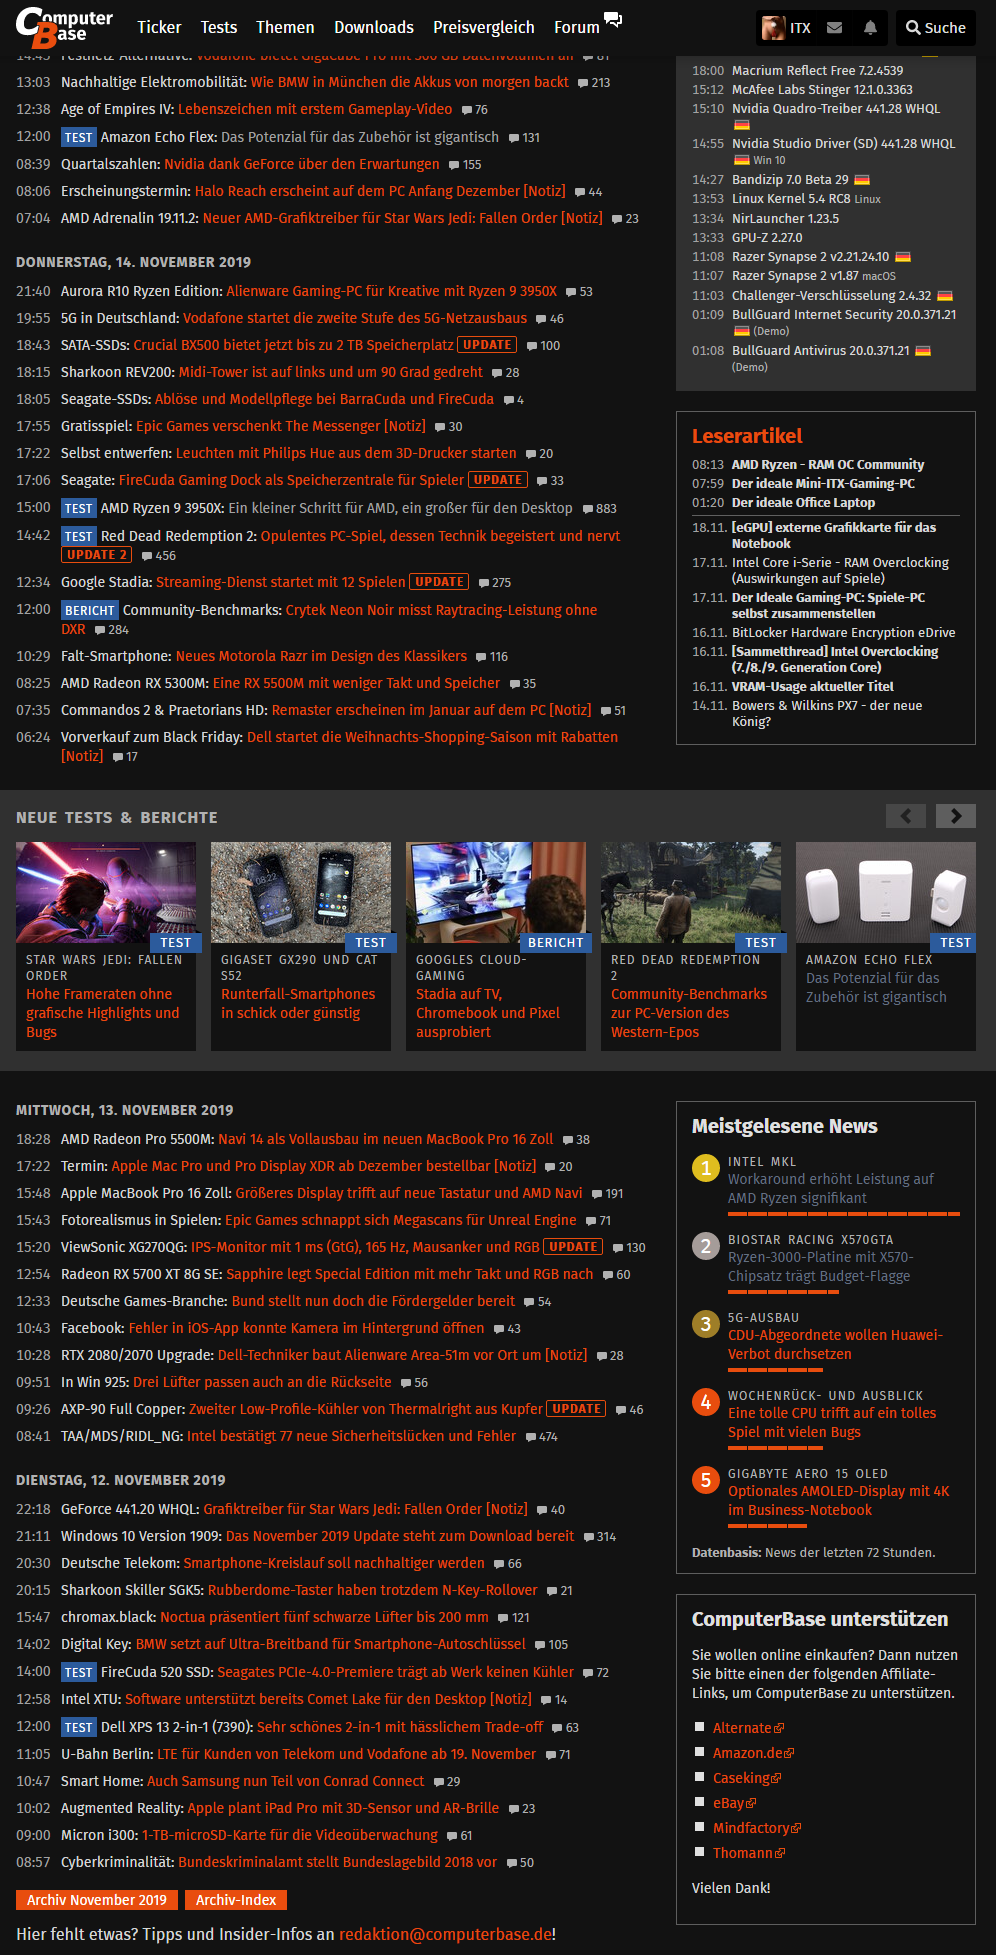Open the Preisvergleich menu
This screenshot has height=1955, width=996.
pyautogui.click(x=484, y=28)
